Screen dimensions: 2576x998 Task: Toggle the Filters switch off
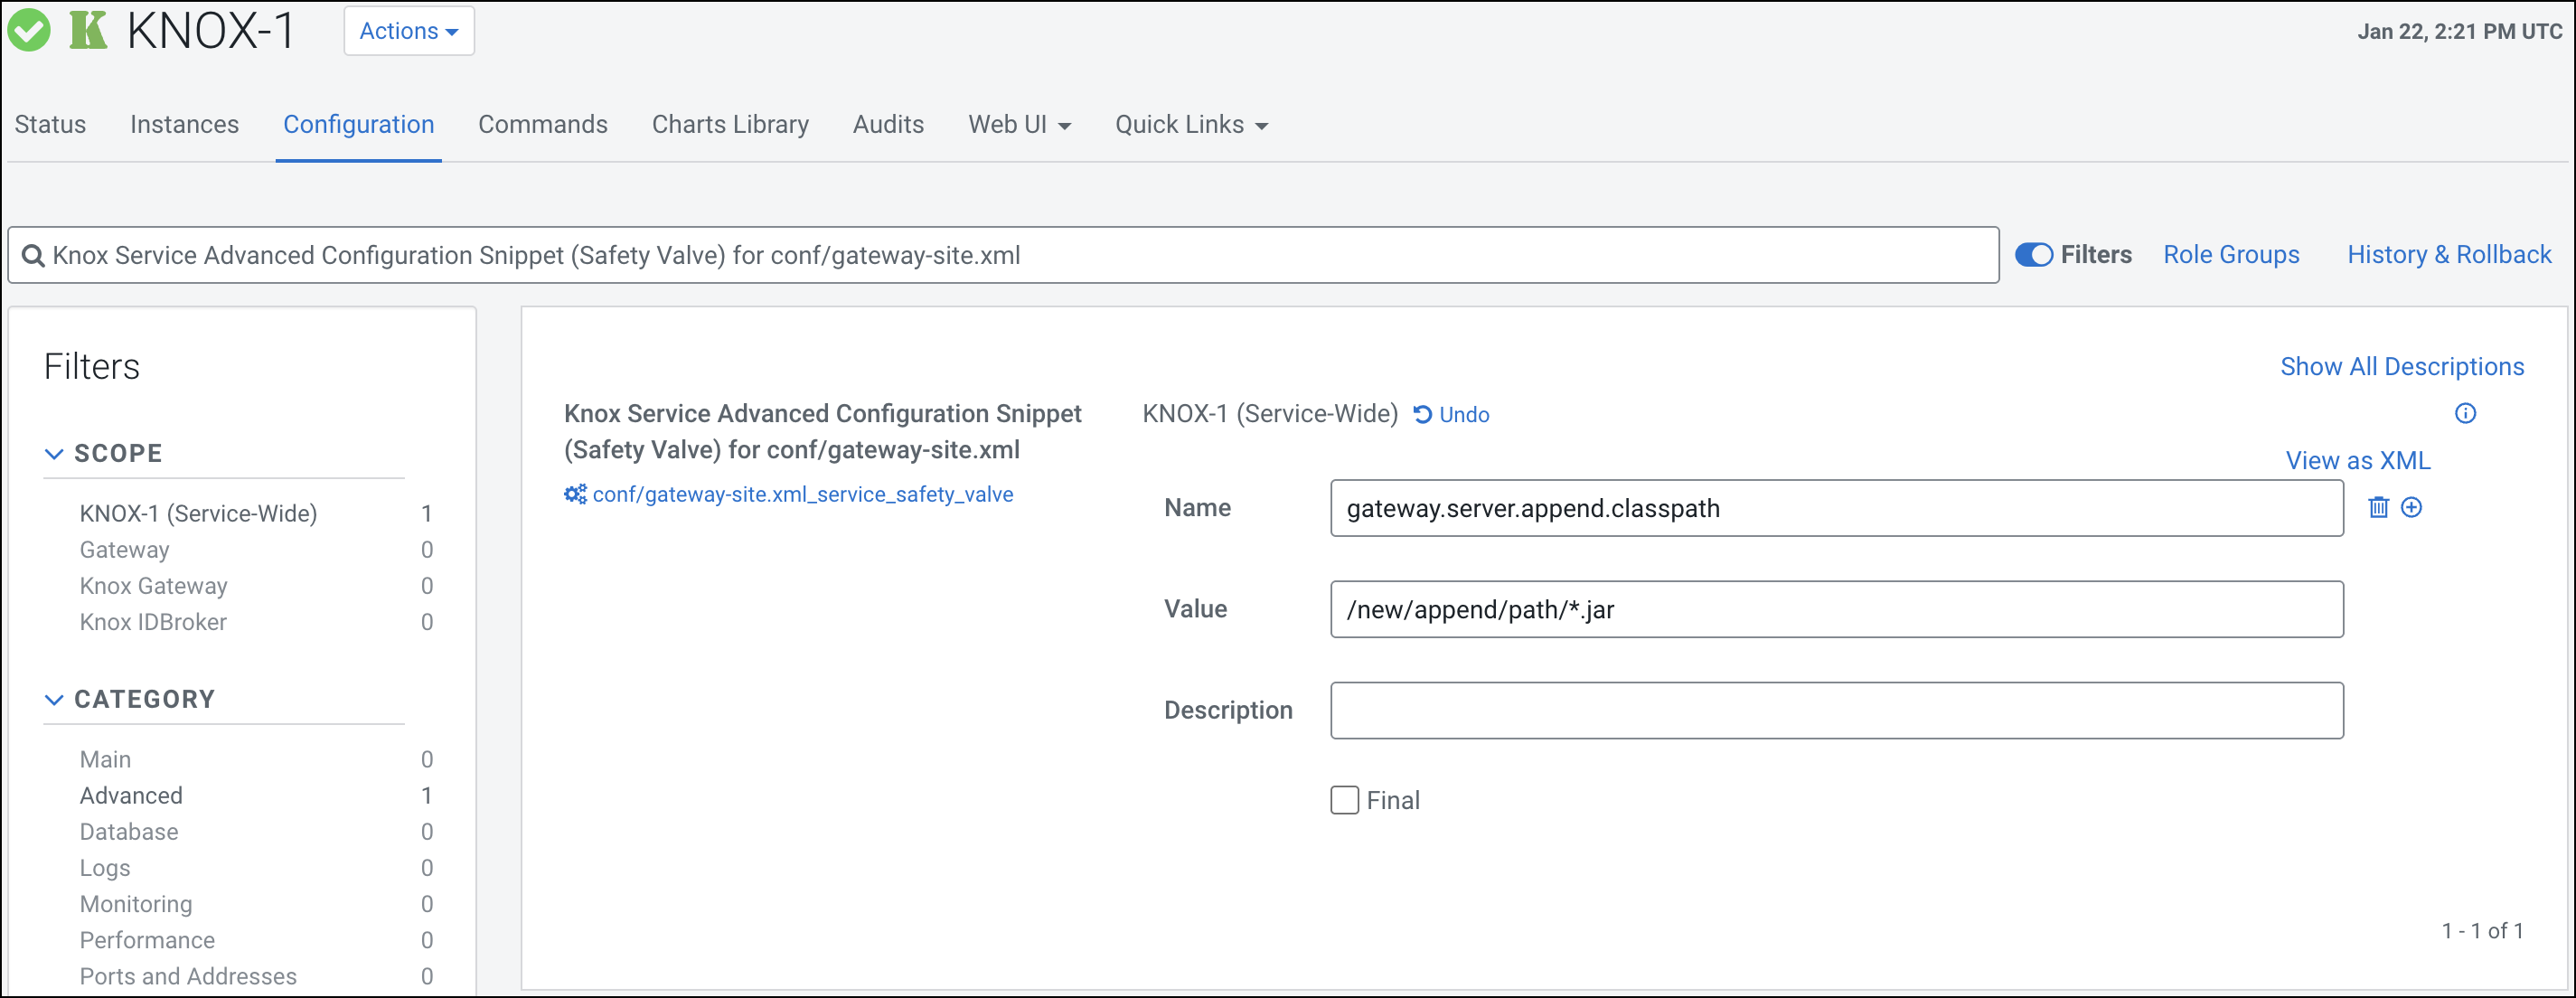pyautogui.click(x=2033, y=255)
